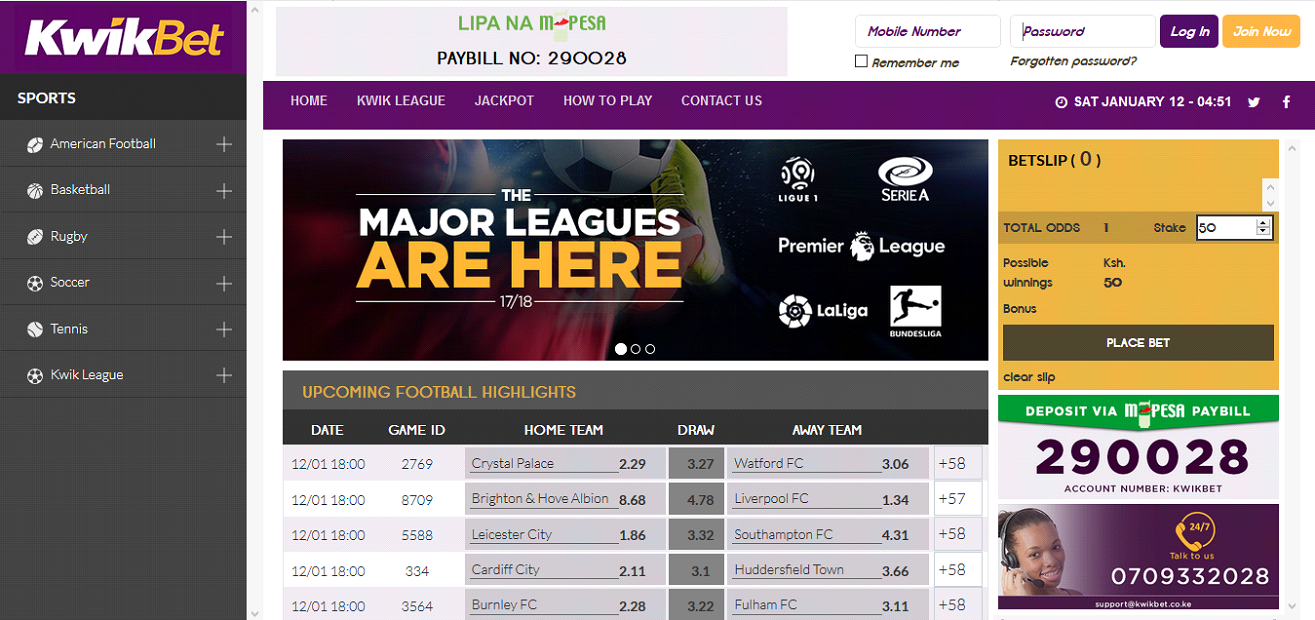Viewport: 1315px width, 620px height.
Task: Click the PLACE BET button
Action: [x=1138, y=342]
